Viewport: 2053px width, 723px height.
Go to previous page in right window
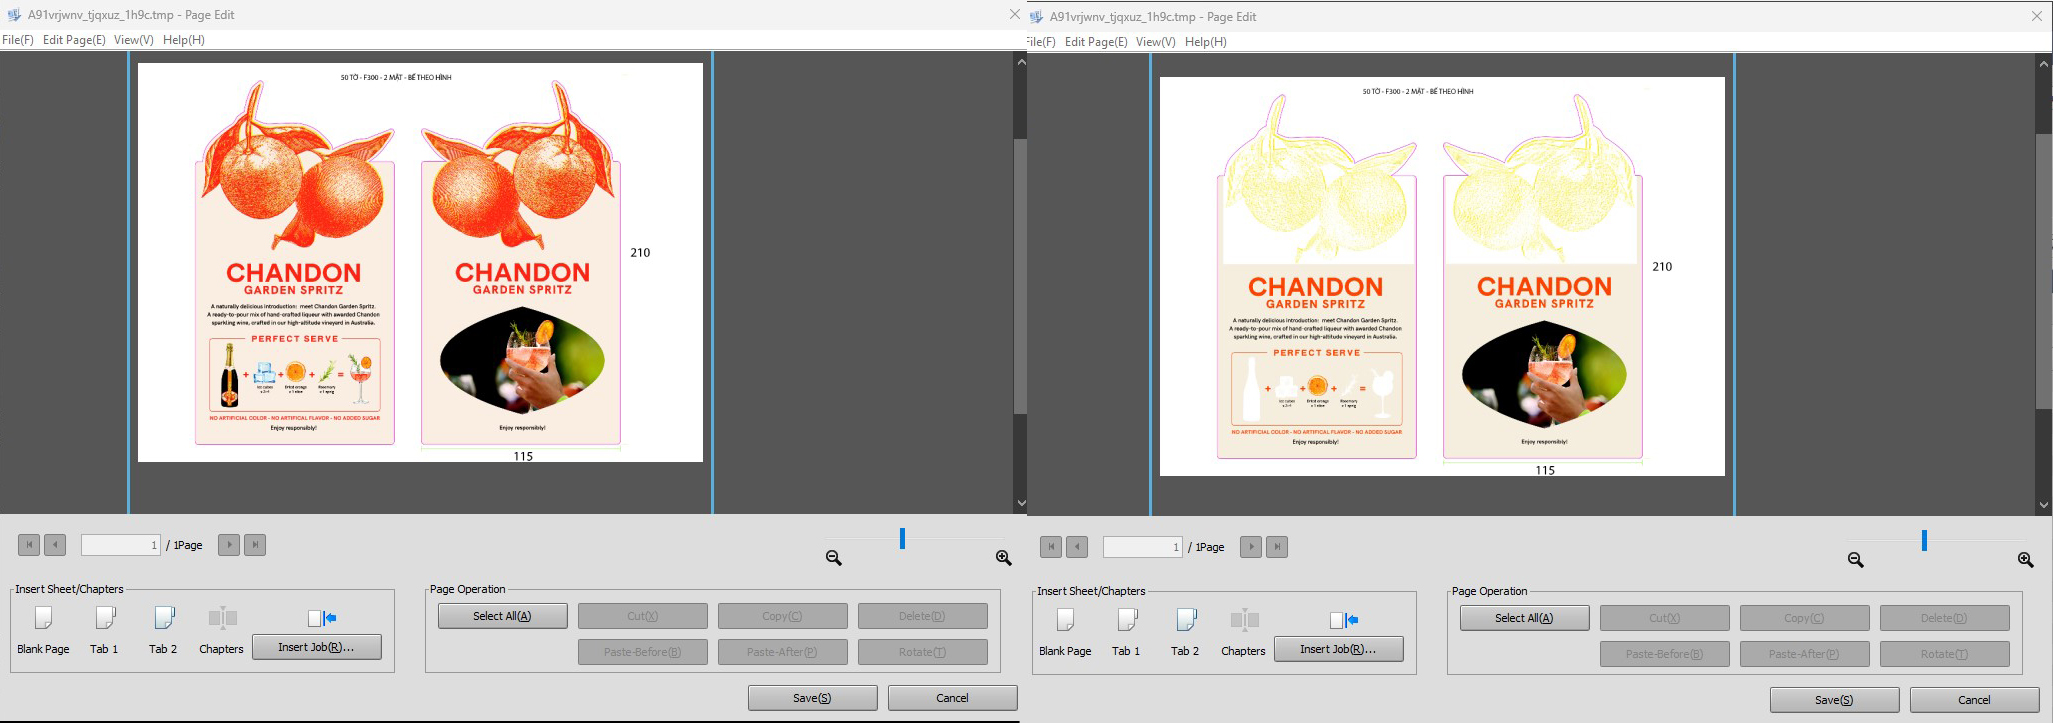(1077, 547)
